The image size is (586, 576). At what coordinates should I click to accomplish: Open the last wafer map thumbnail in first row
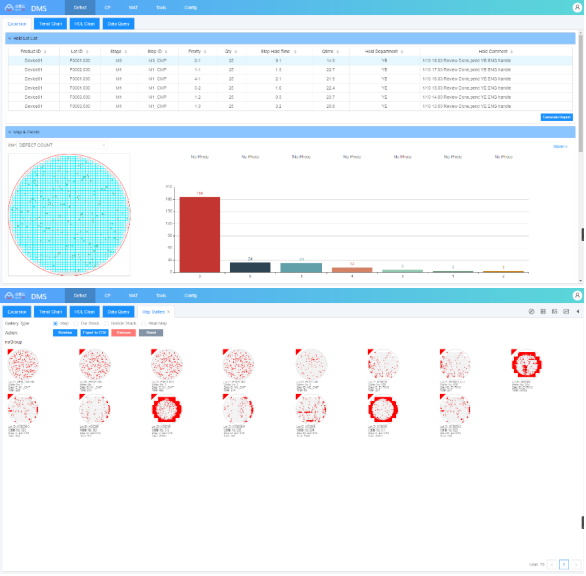pos(527,364)
